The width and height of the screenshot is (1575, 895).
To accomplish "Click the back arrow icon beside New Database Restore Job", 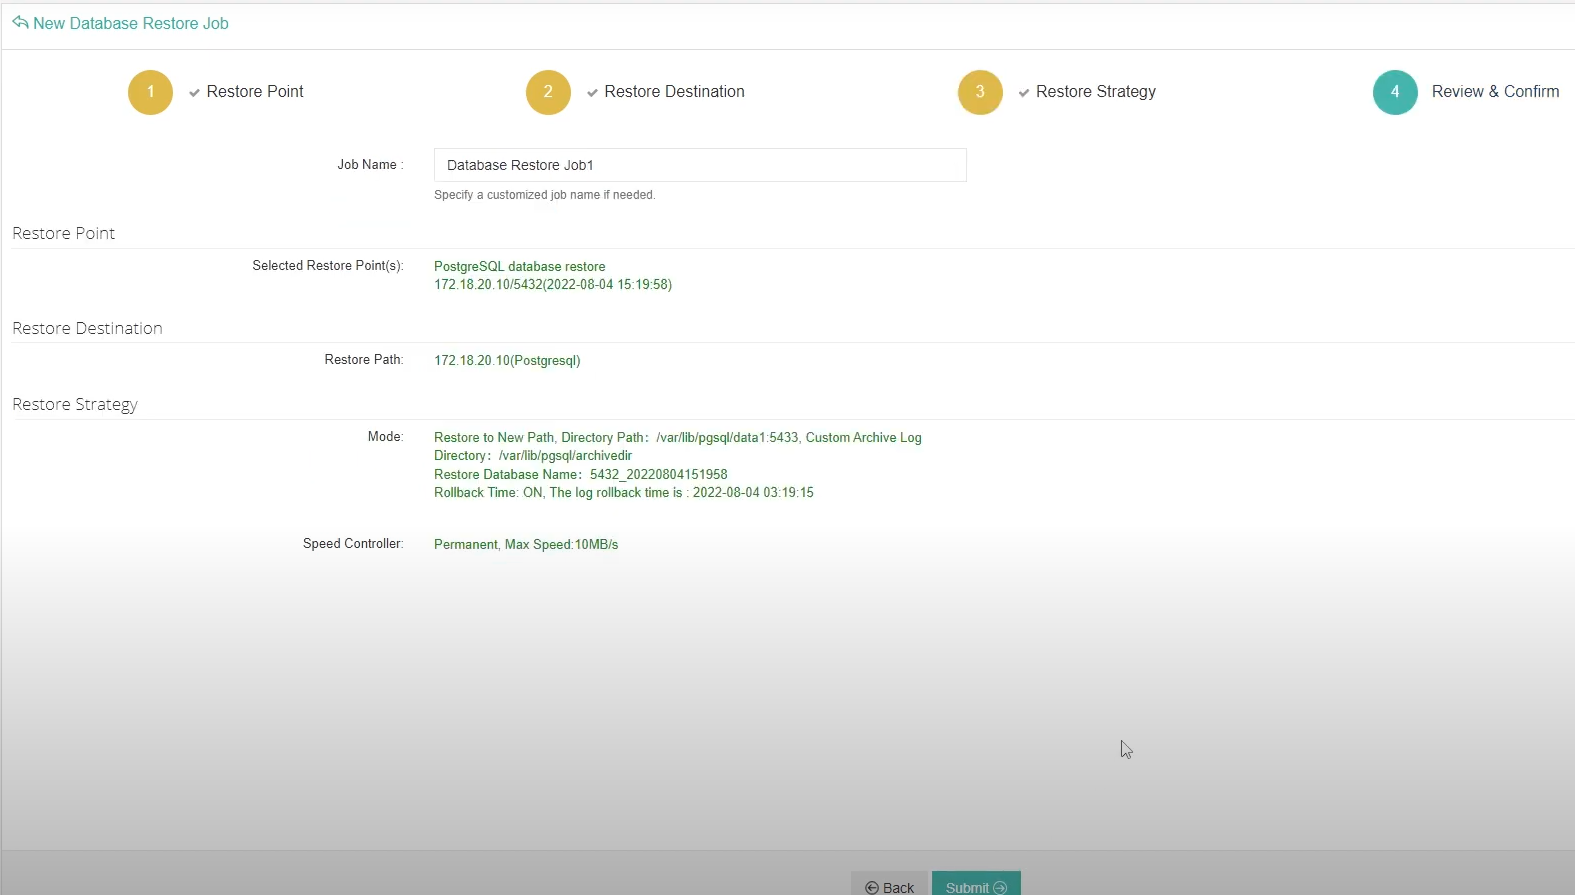I will tap(20, 22).
